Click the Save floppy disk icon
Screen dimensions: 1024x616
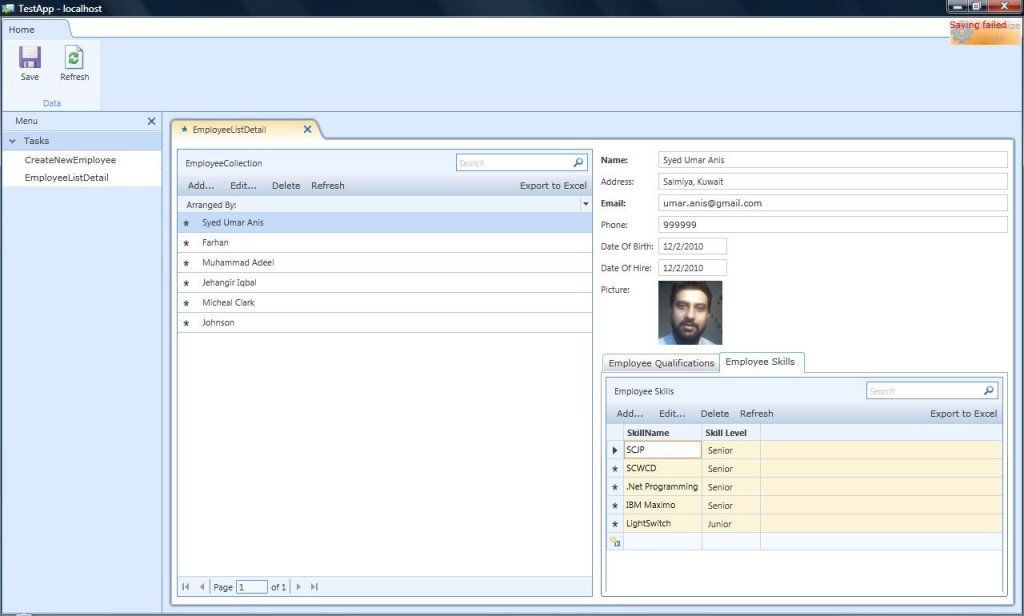[x=29, y=57]
